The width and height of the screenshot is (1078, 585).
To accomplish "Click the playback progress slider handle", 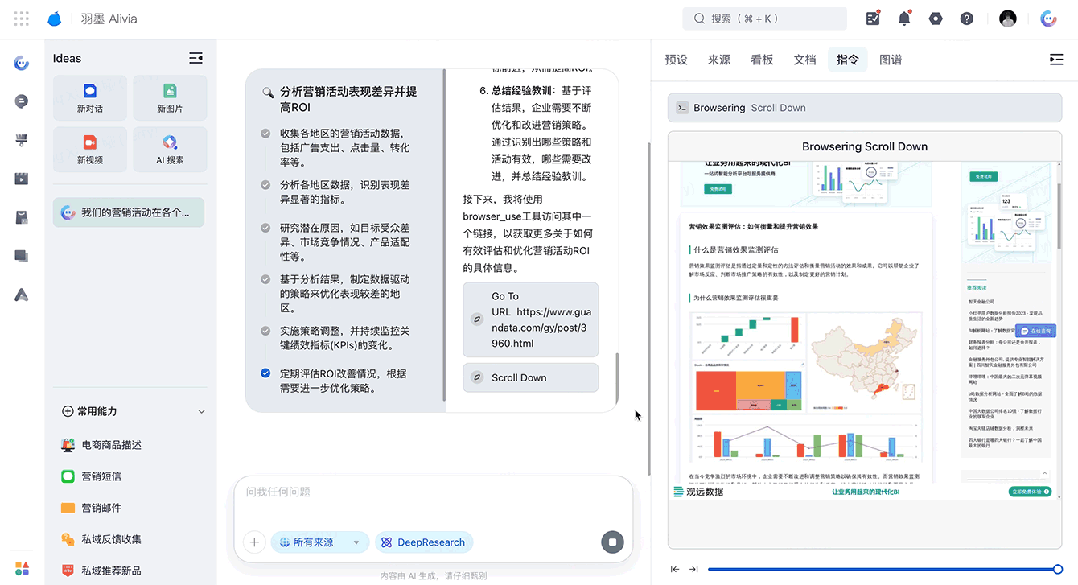I will 1057,569.
